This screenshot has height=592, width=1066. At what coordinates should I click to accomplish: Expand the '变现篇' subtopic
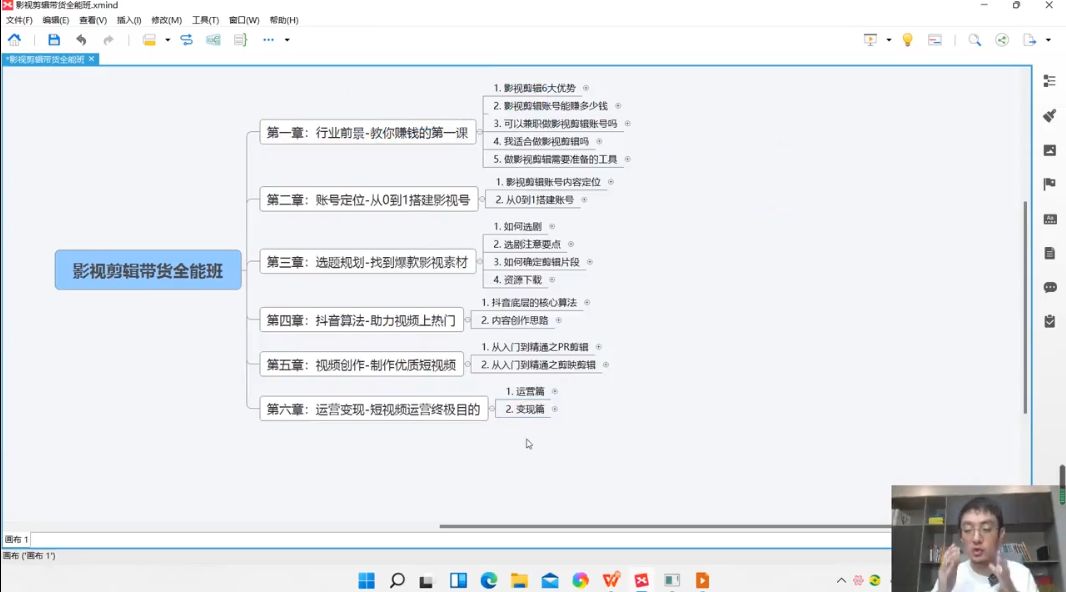555,409
